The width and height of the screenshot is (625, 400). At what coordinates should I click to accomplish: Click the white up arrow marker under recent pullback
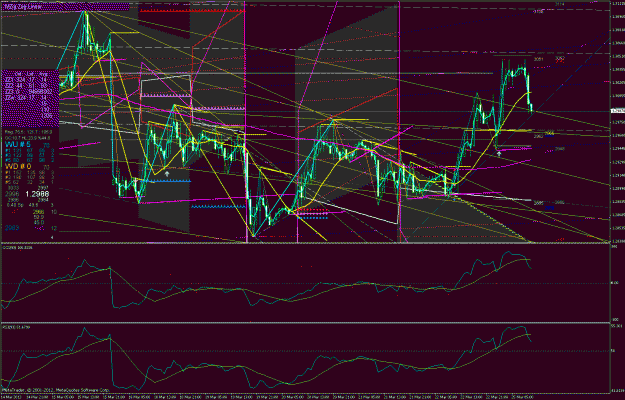pyautogui.click(x=499, y=153)
